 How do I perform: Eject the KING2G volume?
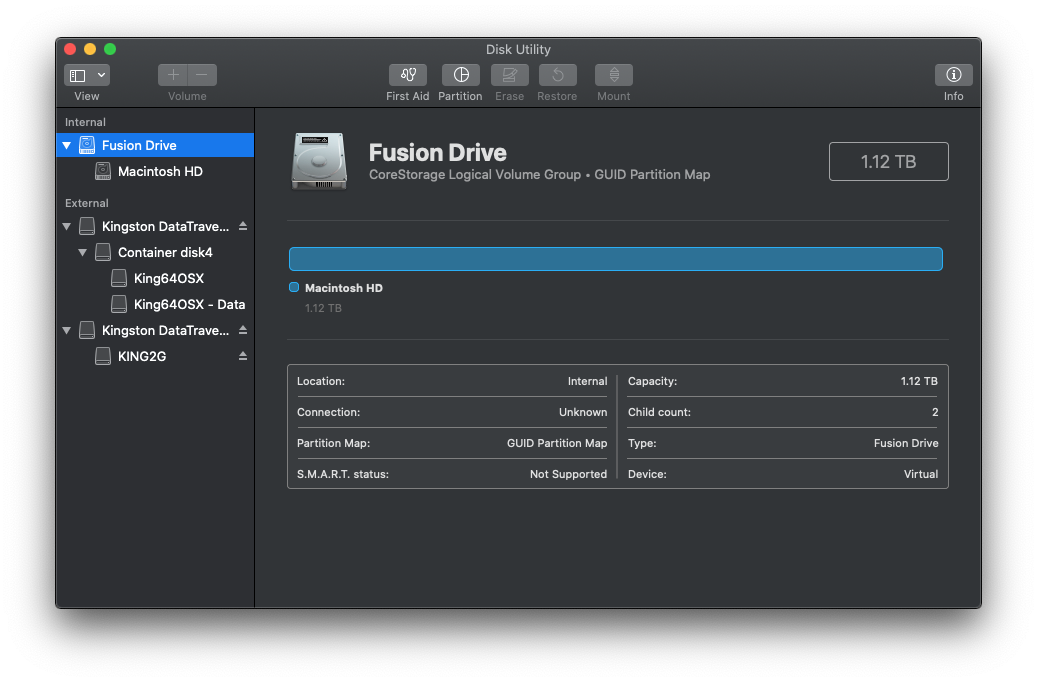pos(243,357)
